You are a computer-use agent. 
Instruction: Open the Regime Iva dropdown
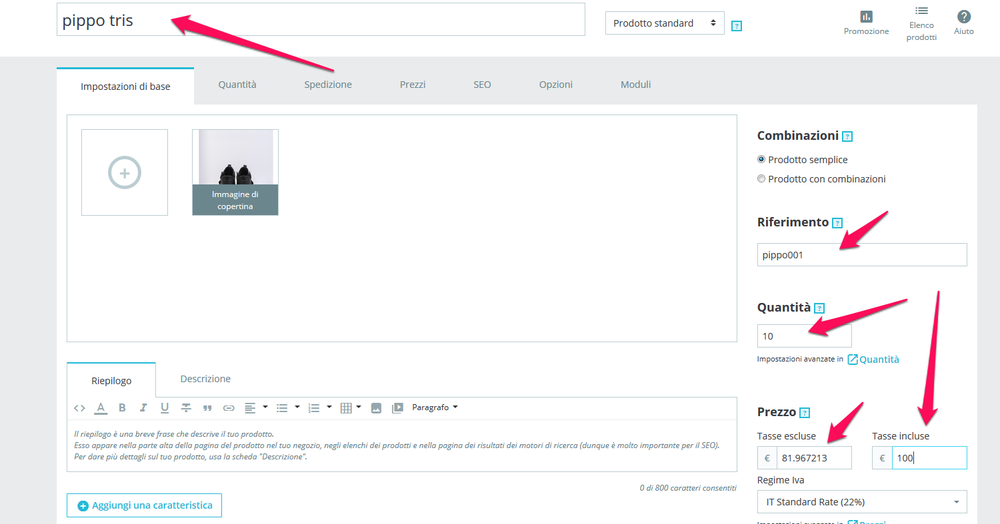(862, 502)
